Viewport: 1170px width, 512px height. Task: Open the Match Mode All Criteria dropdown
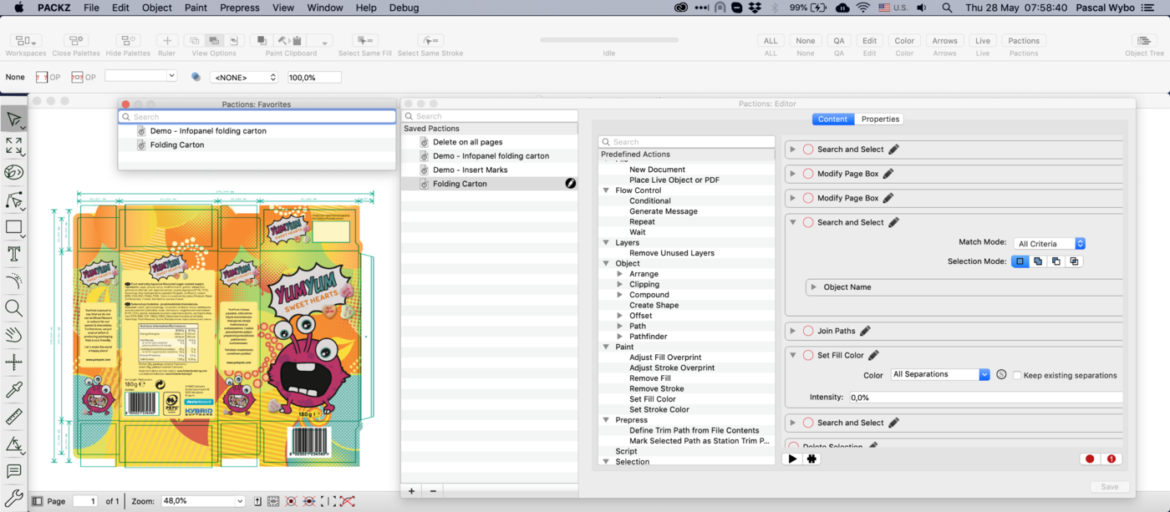coord(1048,243)
